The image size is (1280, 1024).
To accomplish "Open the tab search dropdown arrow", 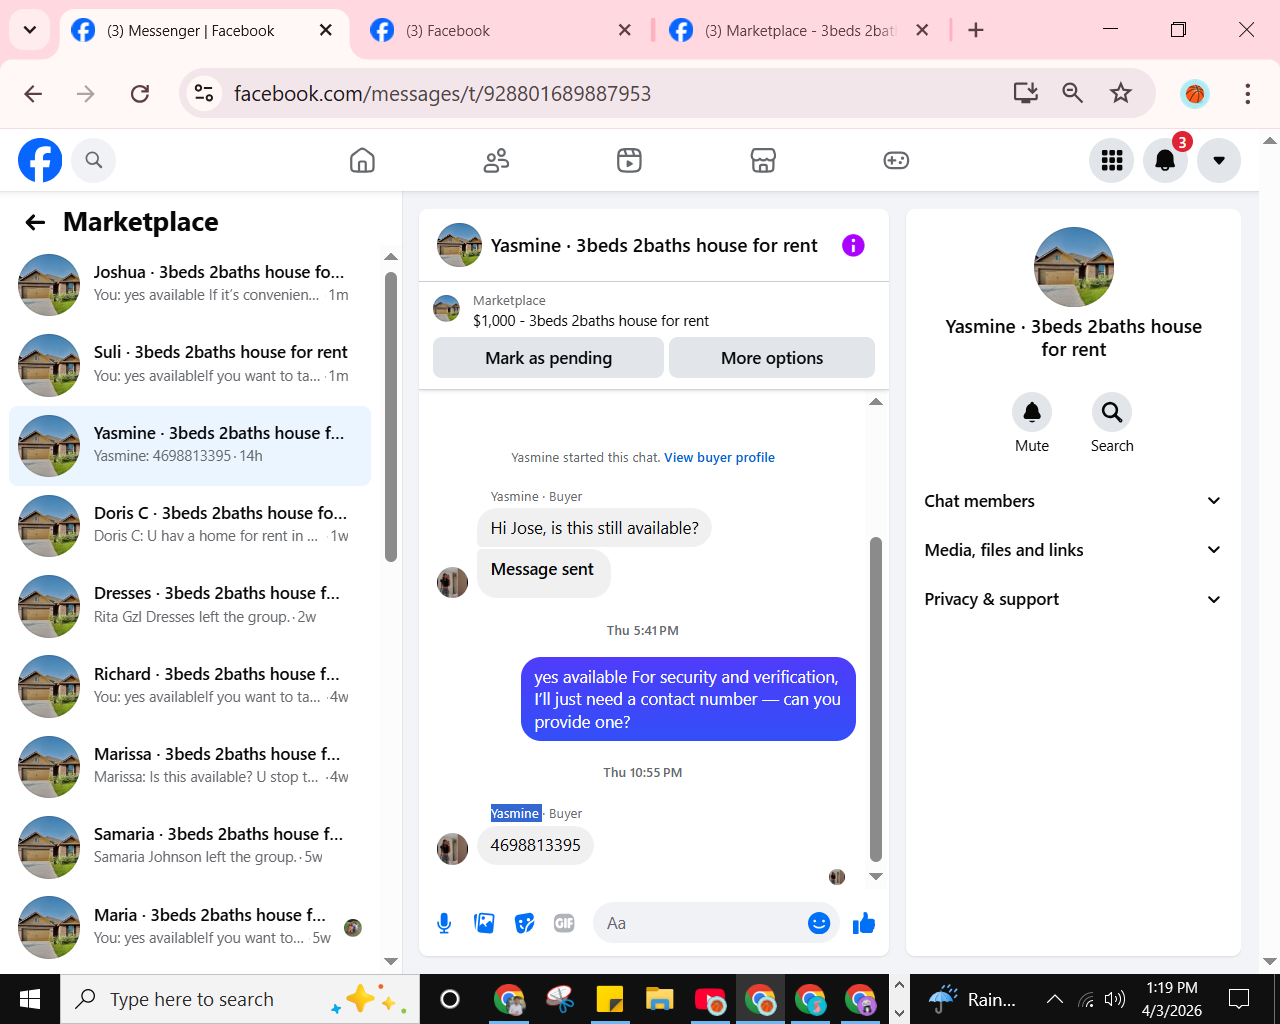I will coord(30,30).
